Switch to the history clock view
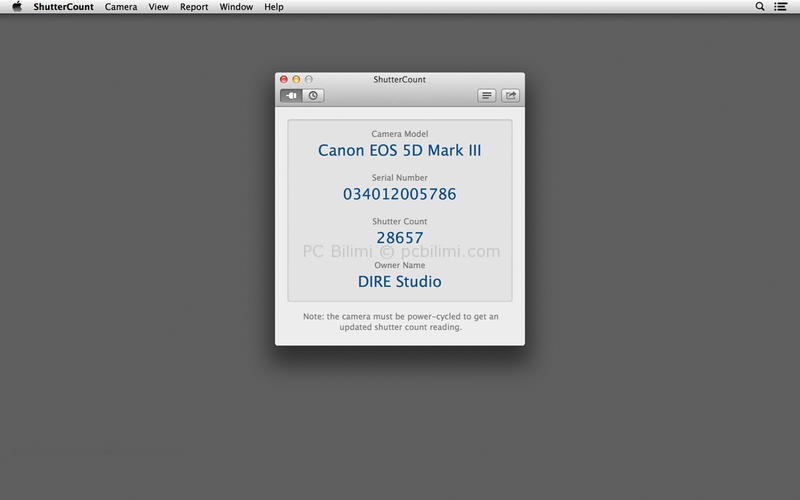 [x=313, y=95]
